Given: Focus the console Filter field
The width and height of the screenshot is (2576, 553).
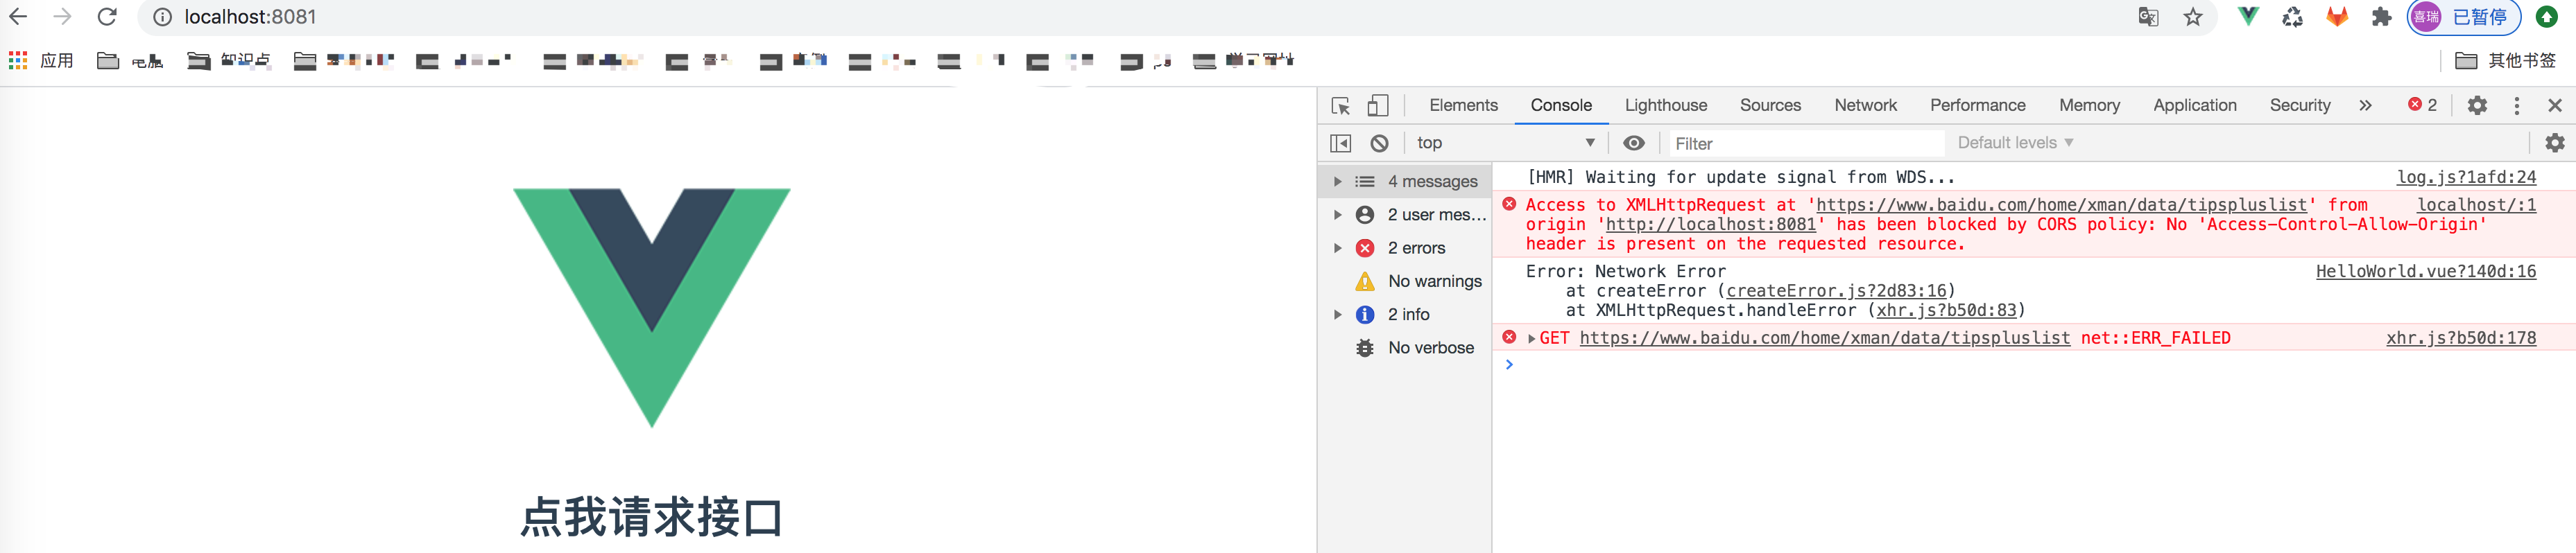Looking at the screenshot, I should (1807, 143).
